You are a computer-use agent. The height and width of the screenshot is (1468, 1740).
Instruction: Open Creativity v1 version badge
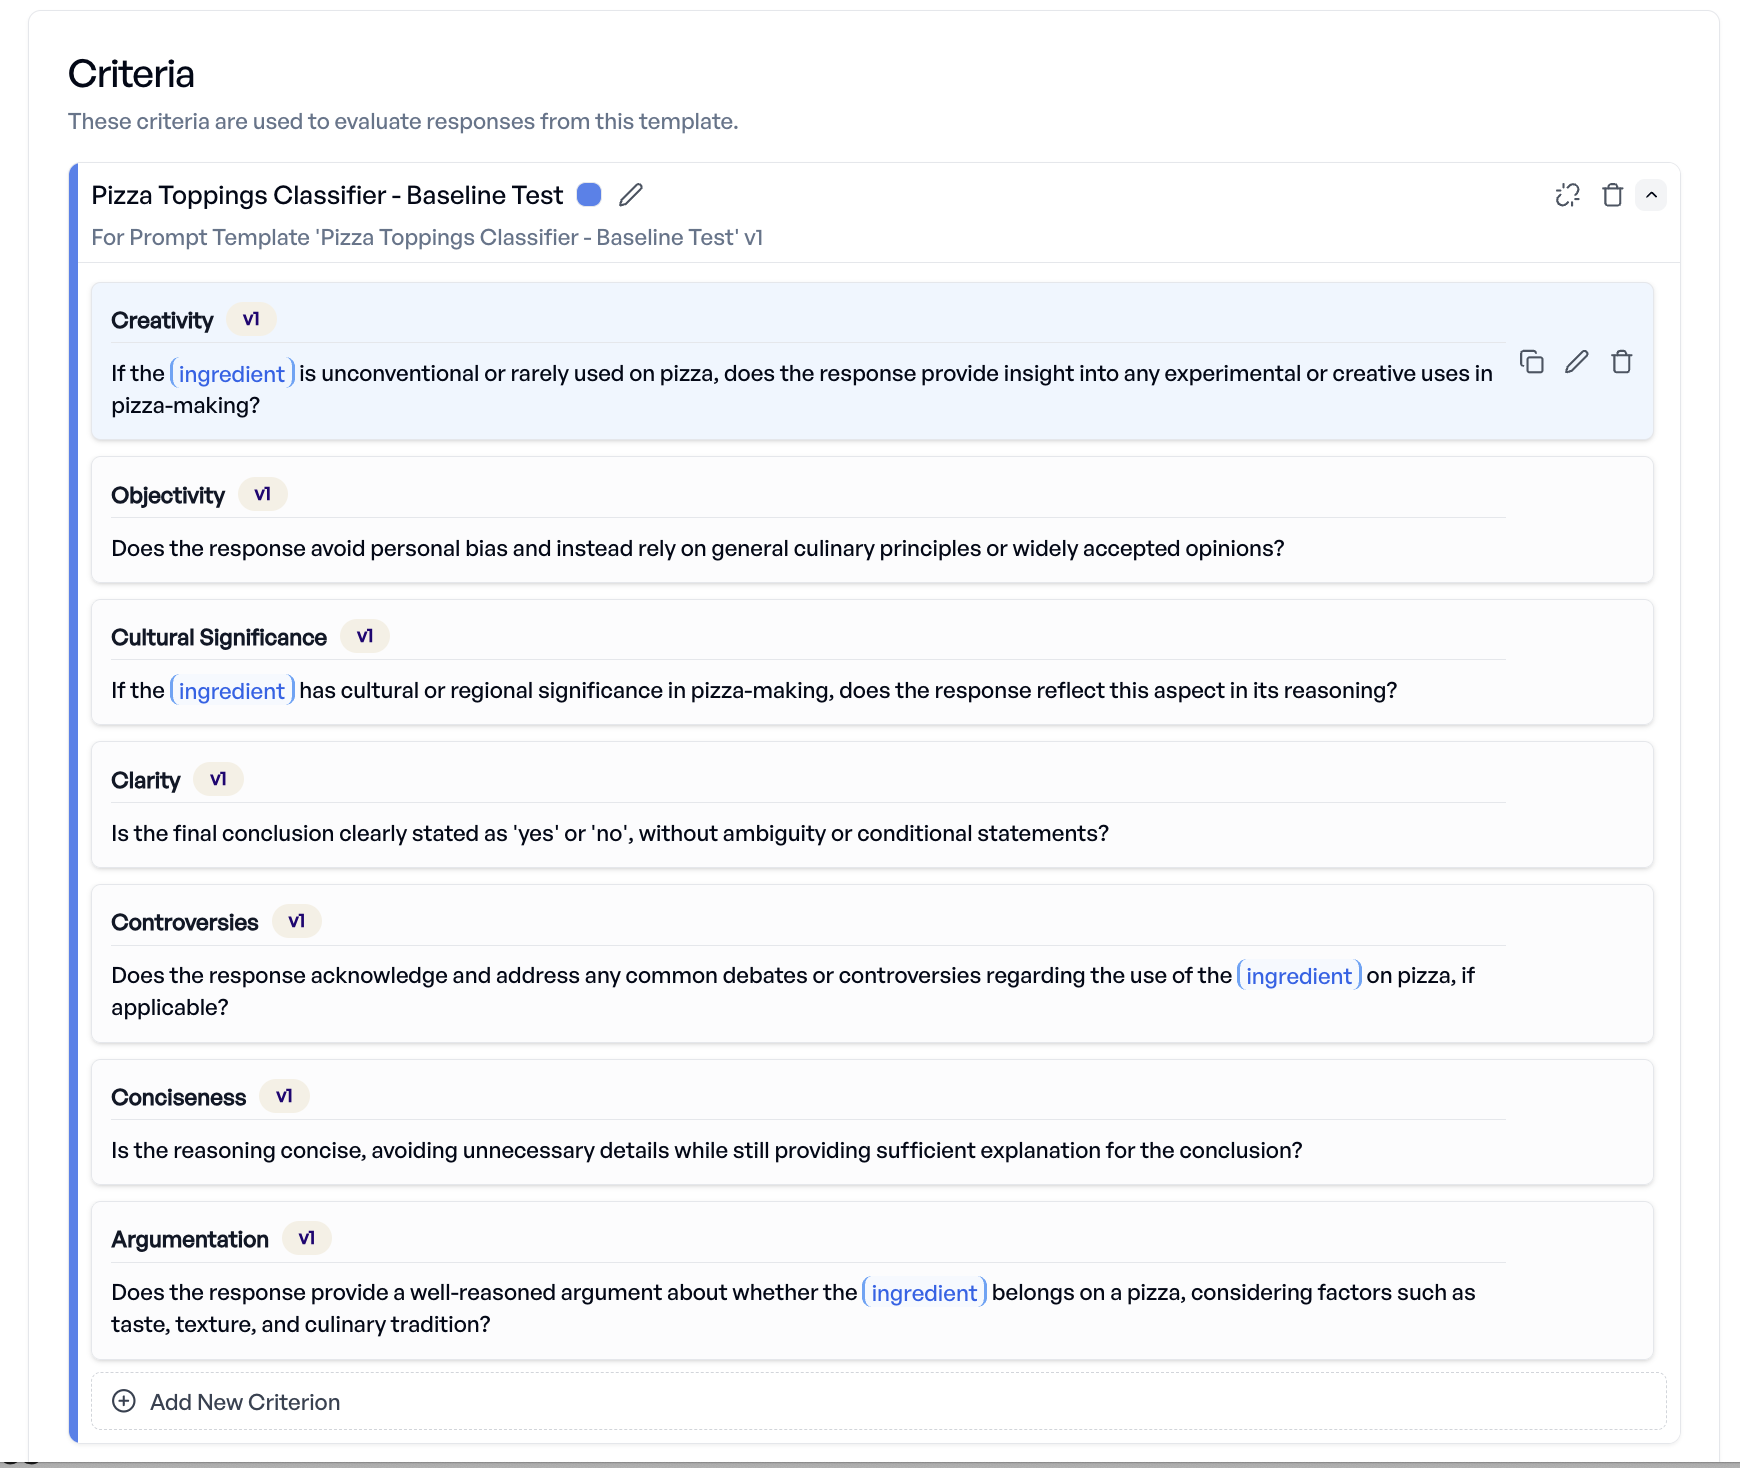(x=251, y=319)
